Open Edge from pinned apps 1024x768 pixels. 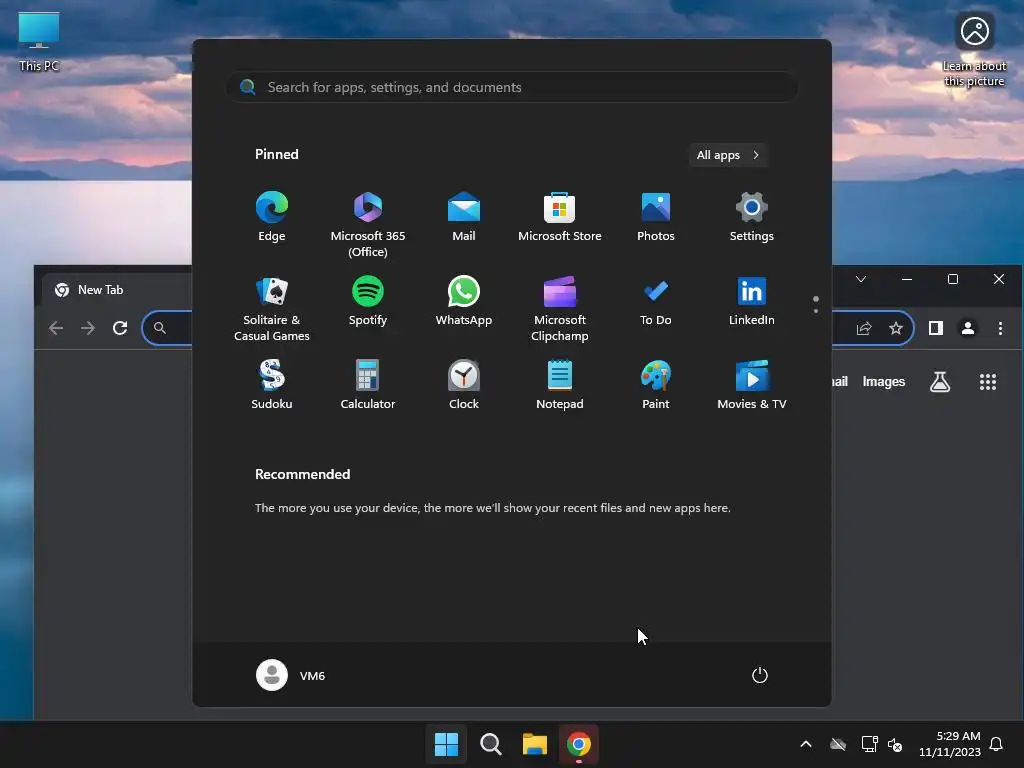click(272, 217)
